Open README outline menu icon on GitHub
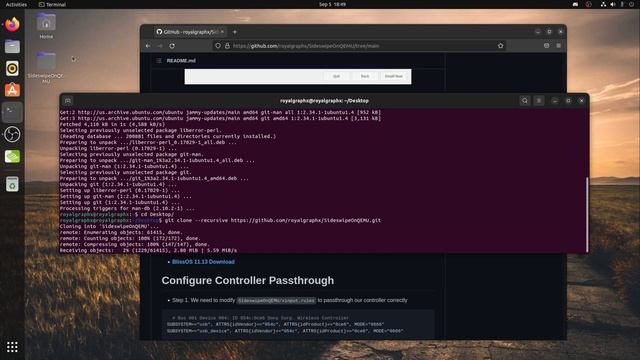Image resolution: width=640 pixels, height=360 pixels. pos(159,60)
